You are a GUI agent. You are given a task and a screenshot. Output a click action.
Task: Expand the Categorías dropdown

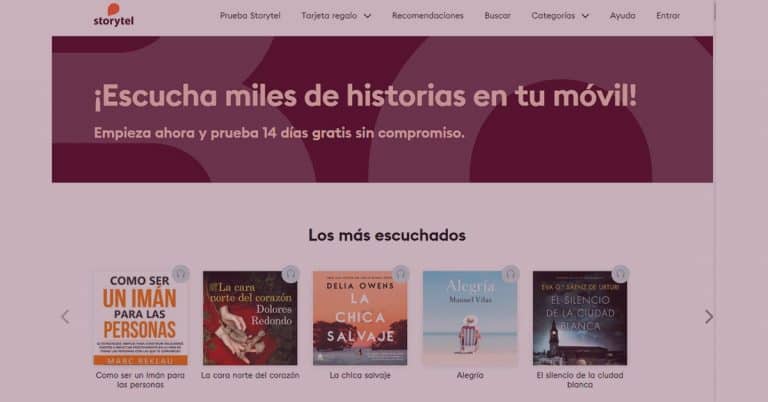coord(560,16)
